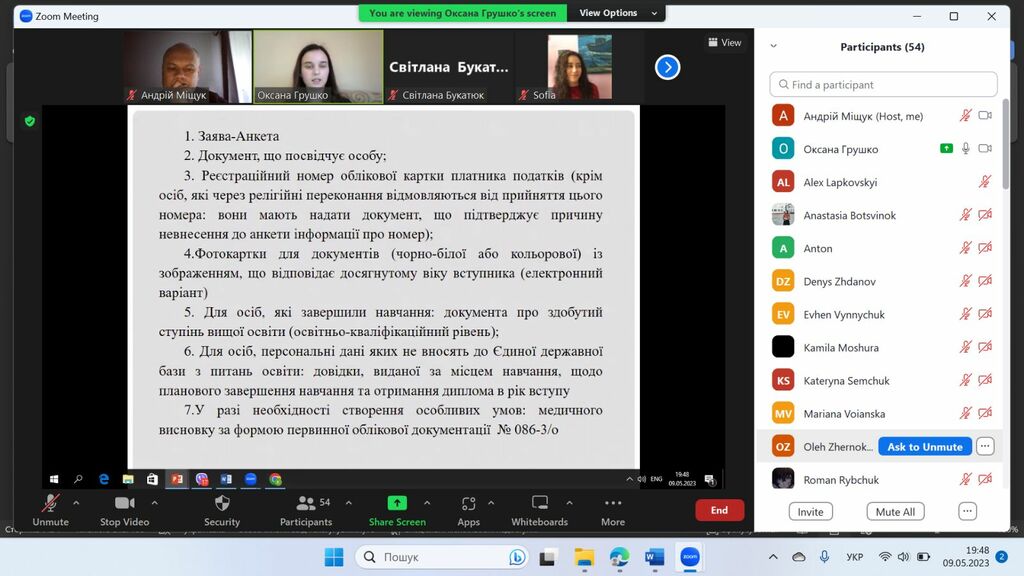Image resolution: width=1024 pixels, height=576 pixels.
Task: Click the Share Screen icon
Action: click(397, 504)
